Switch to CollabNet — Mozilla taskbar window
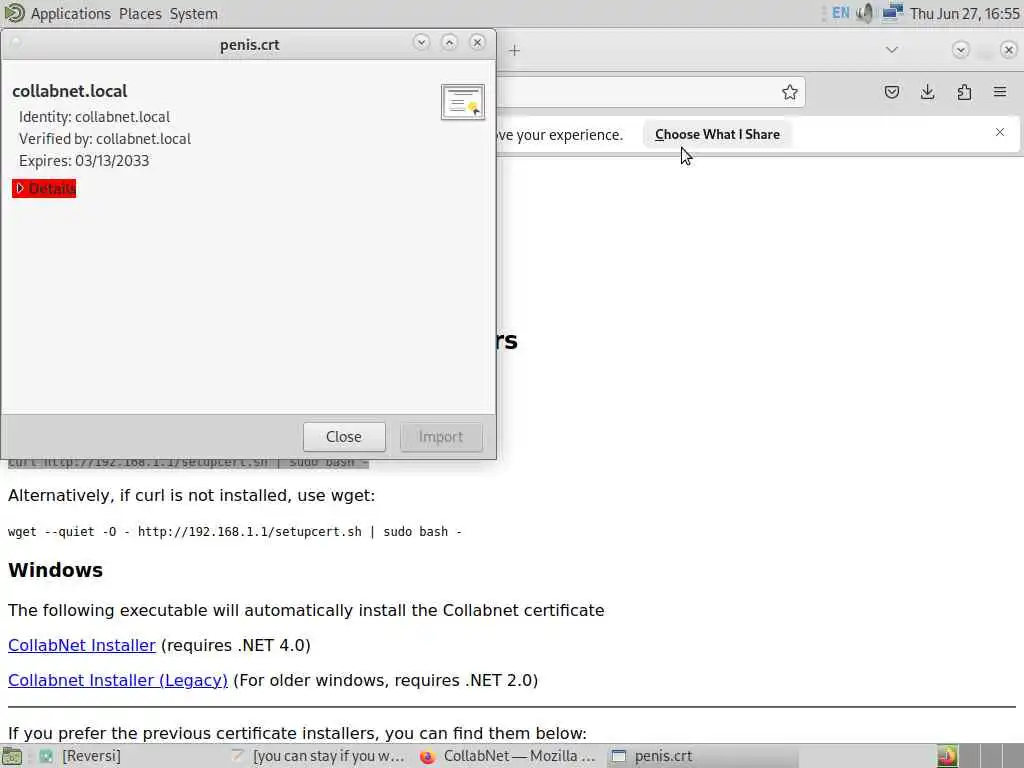The width and height of the screenshot is (1024, 768). 508,756
